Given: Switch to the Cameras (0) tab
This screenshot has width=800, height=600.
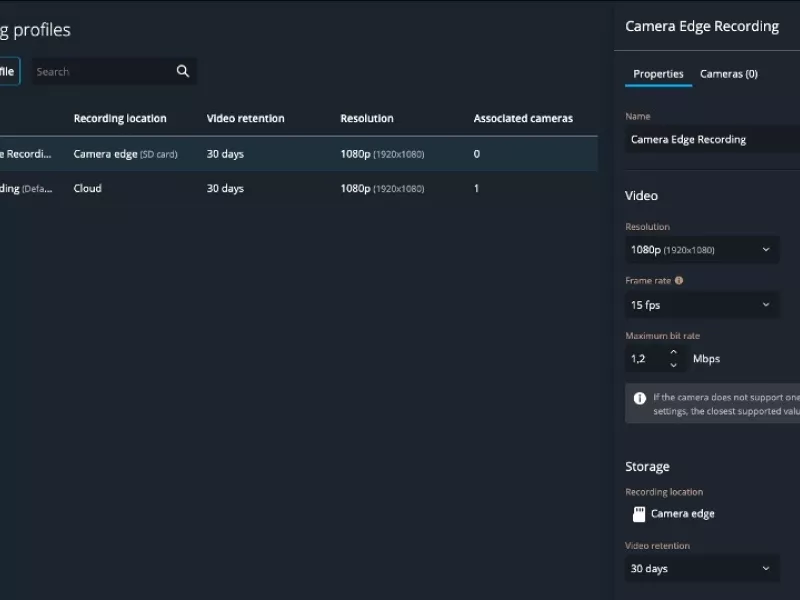Looking at the screenshot, I should tap(729, 74).
